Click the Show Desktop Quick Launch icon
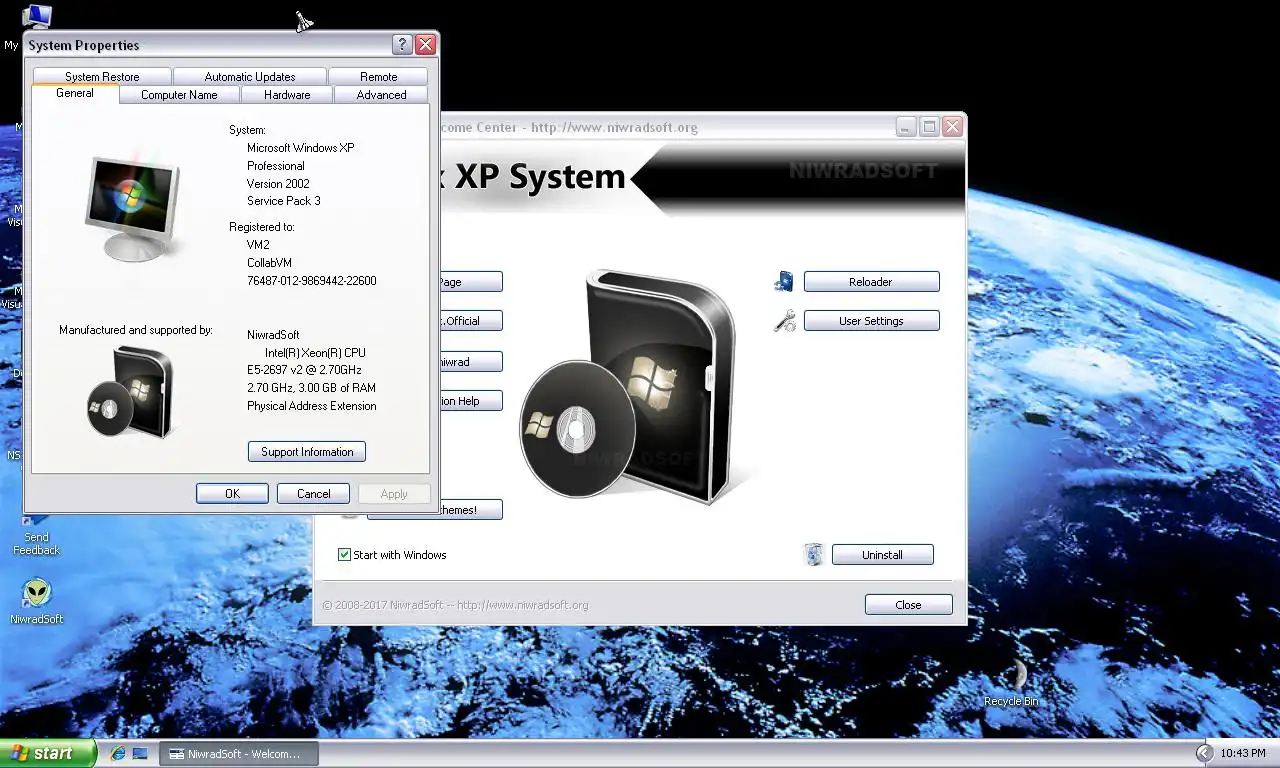 click(140, 753)
